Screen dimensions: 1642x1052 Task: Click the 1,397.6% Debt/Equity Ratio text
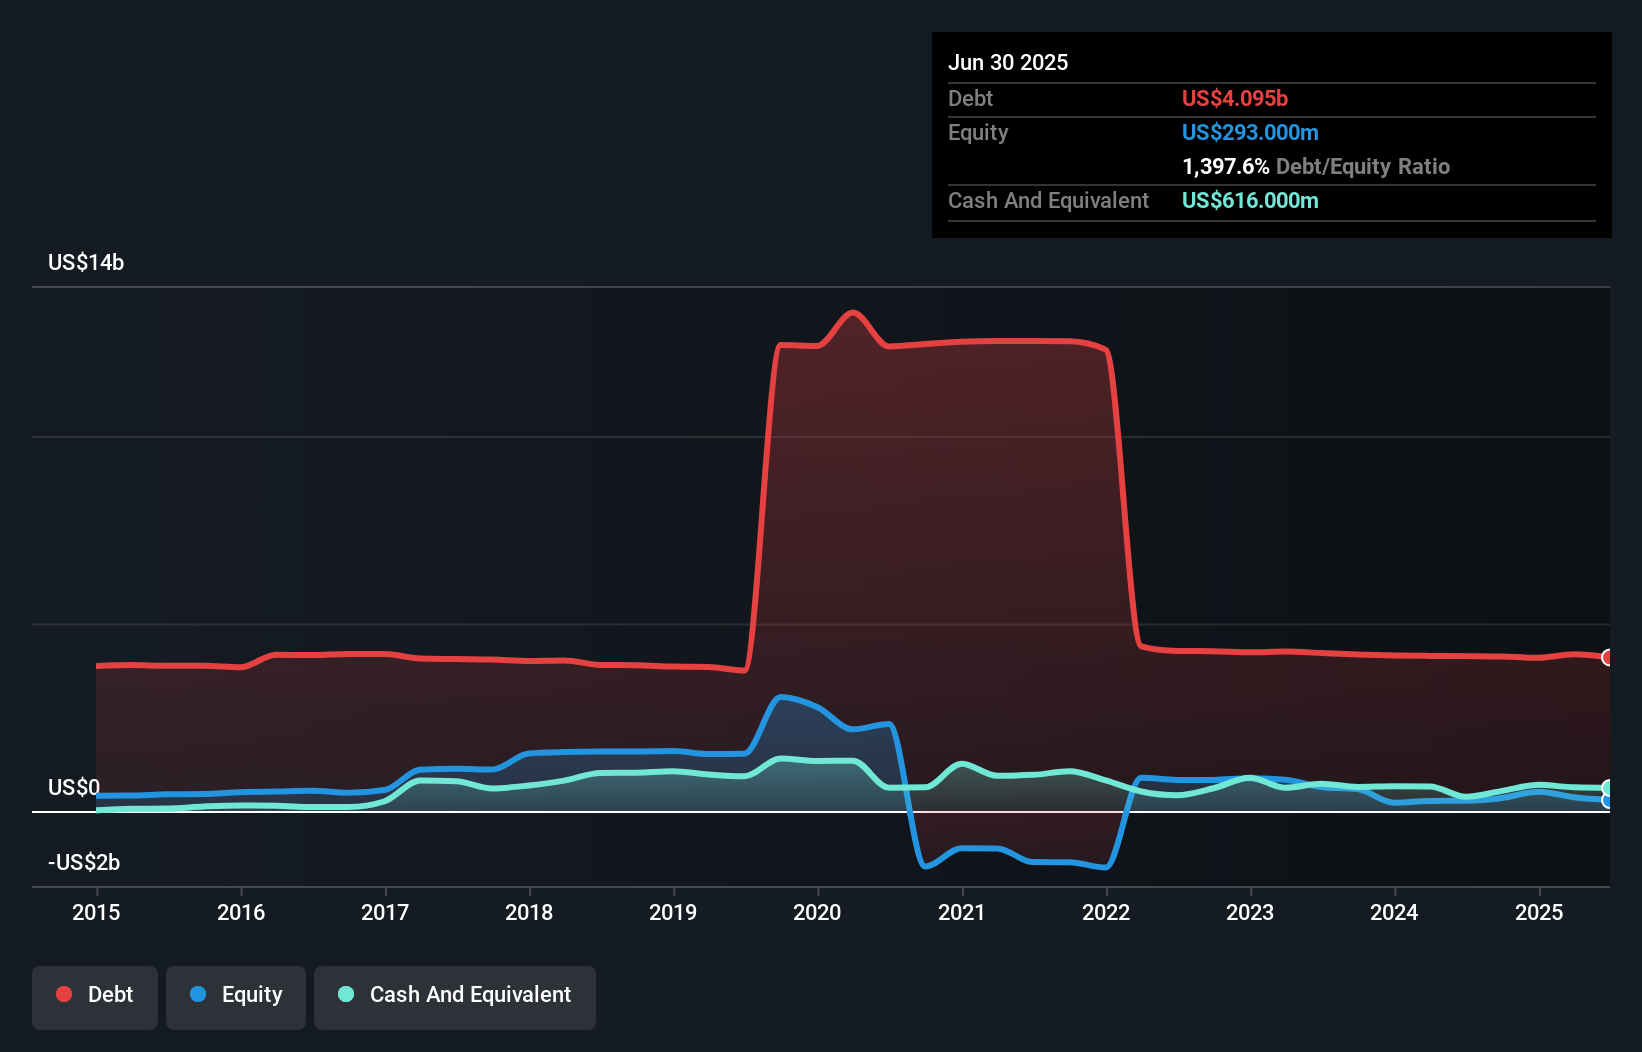1316,166
